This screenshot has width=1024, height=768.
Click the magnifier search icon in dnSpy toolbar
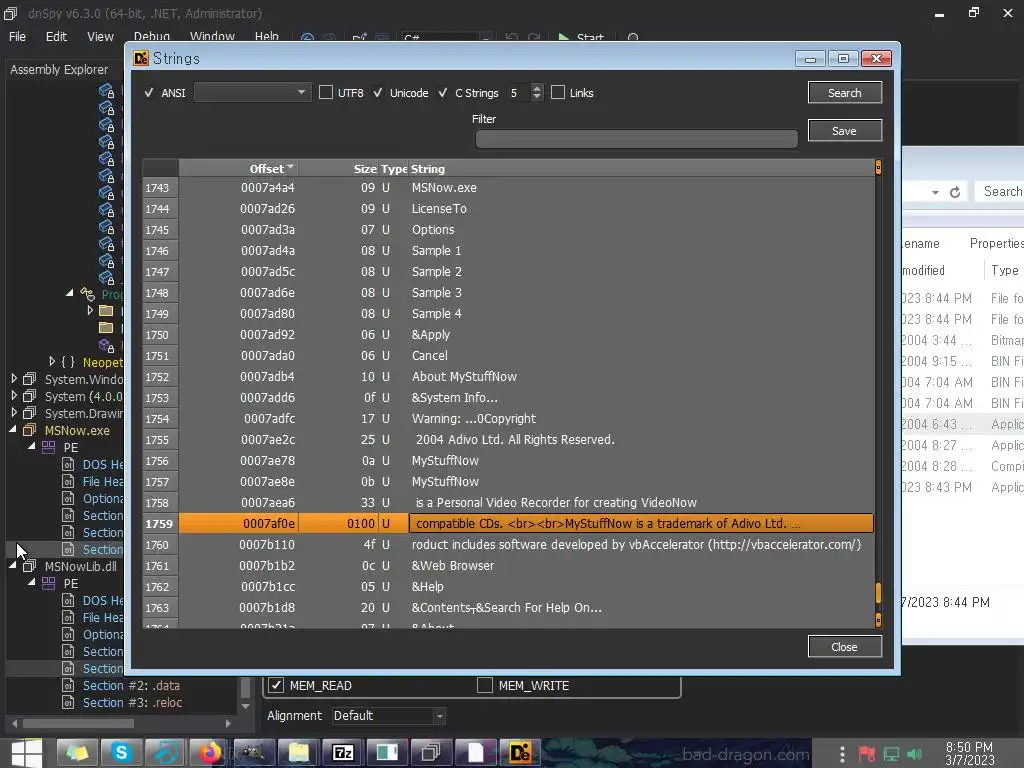[633, 38]
